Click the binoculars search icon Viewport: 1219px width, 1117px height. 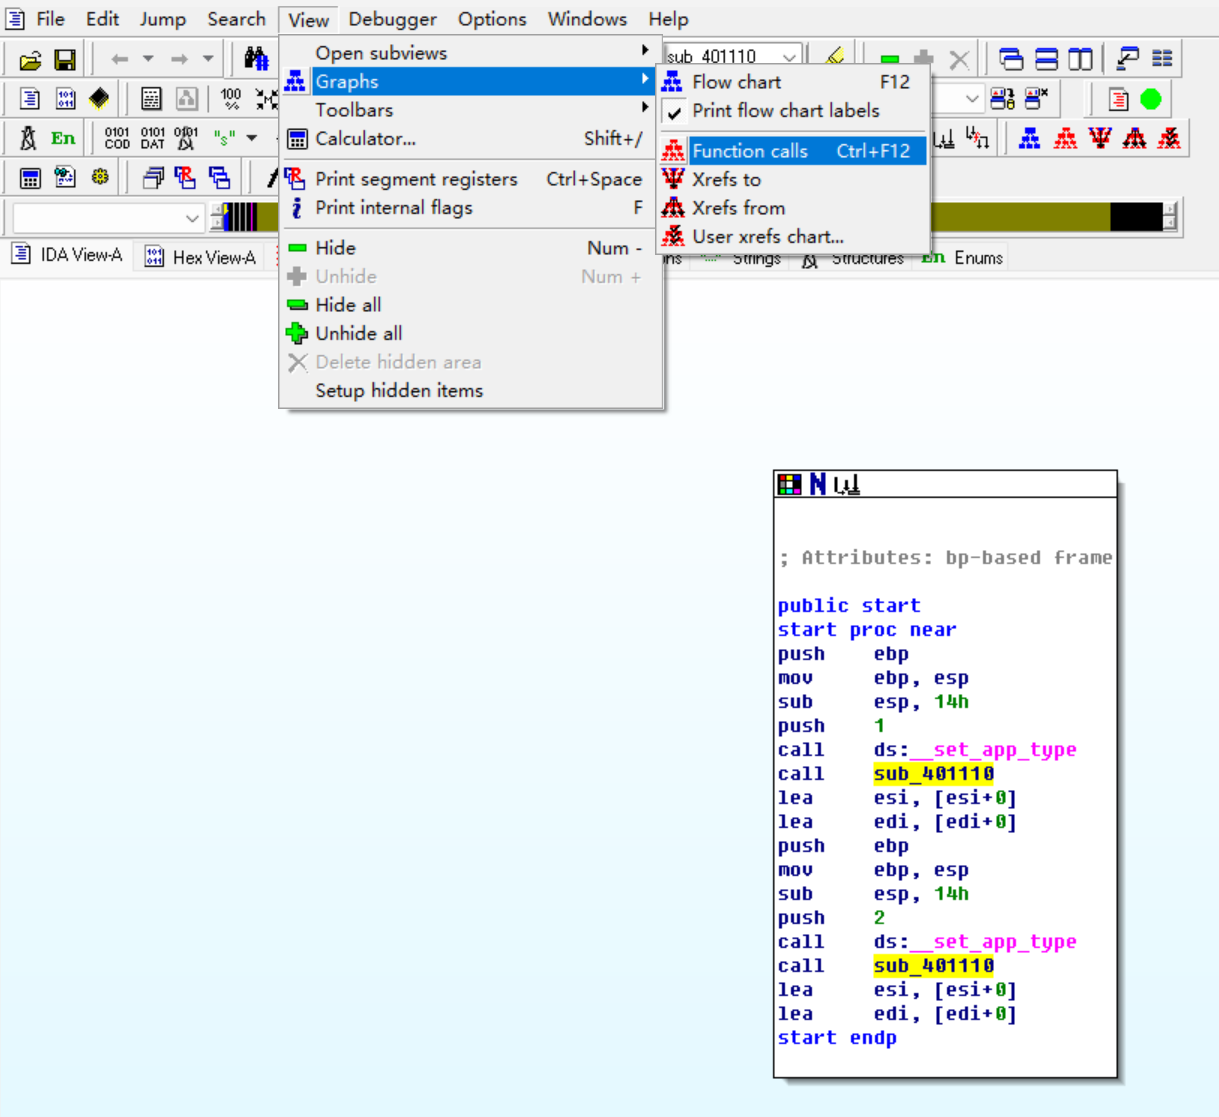[257, 59]
